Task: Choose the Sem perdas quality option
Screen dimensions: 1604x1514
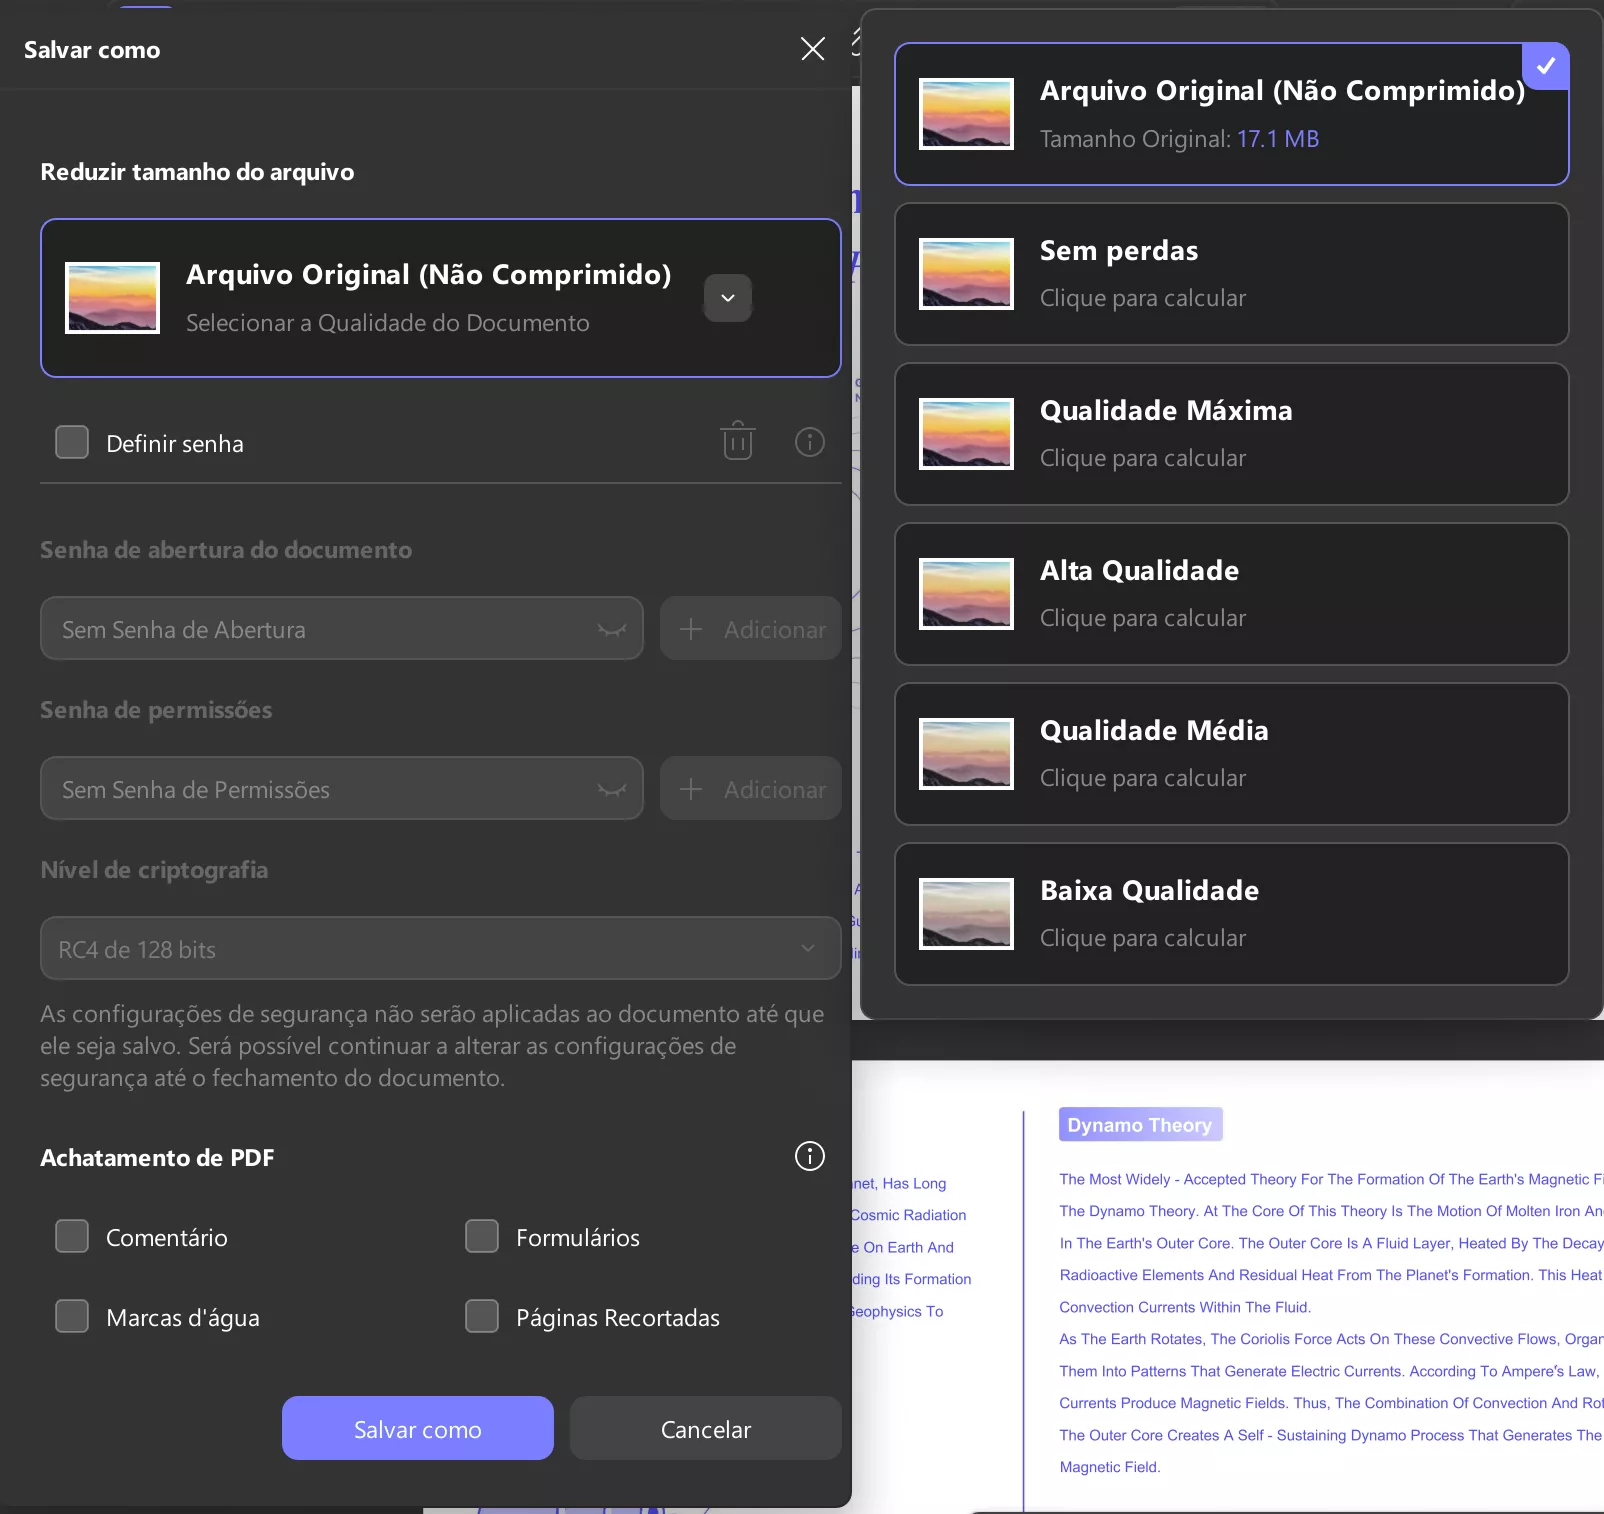Action: point(1232,274)
